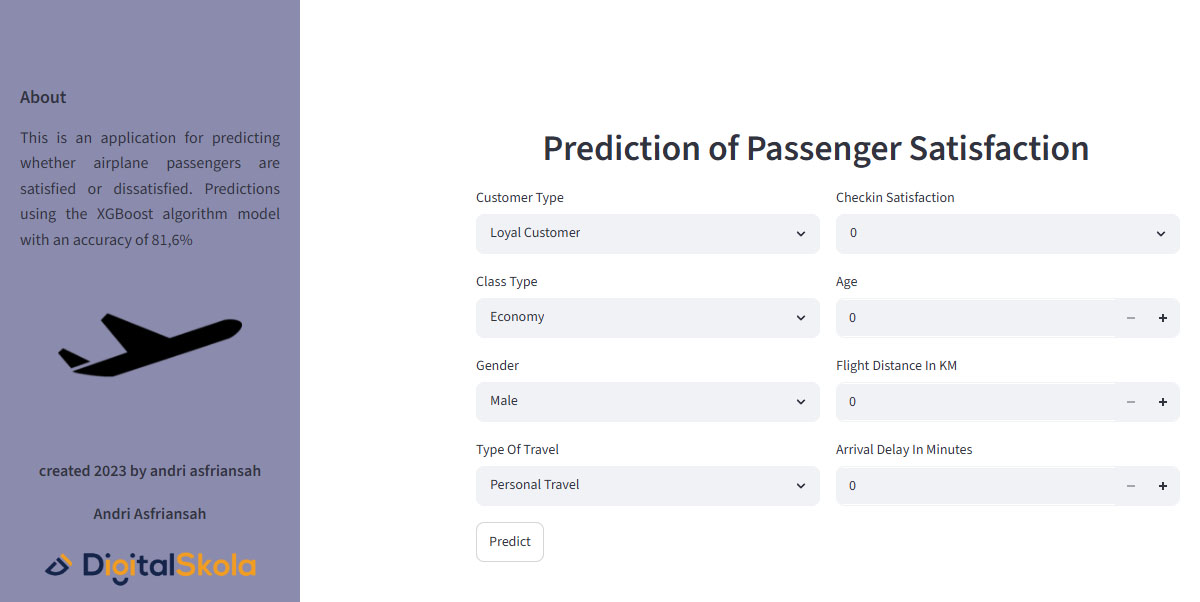Viewport: 1200px width, 602px height.
Task: Click the Predict button
Action: 510,542
